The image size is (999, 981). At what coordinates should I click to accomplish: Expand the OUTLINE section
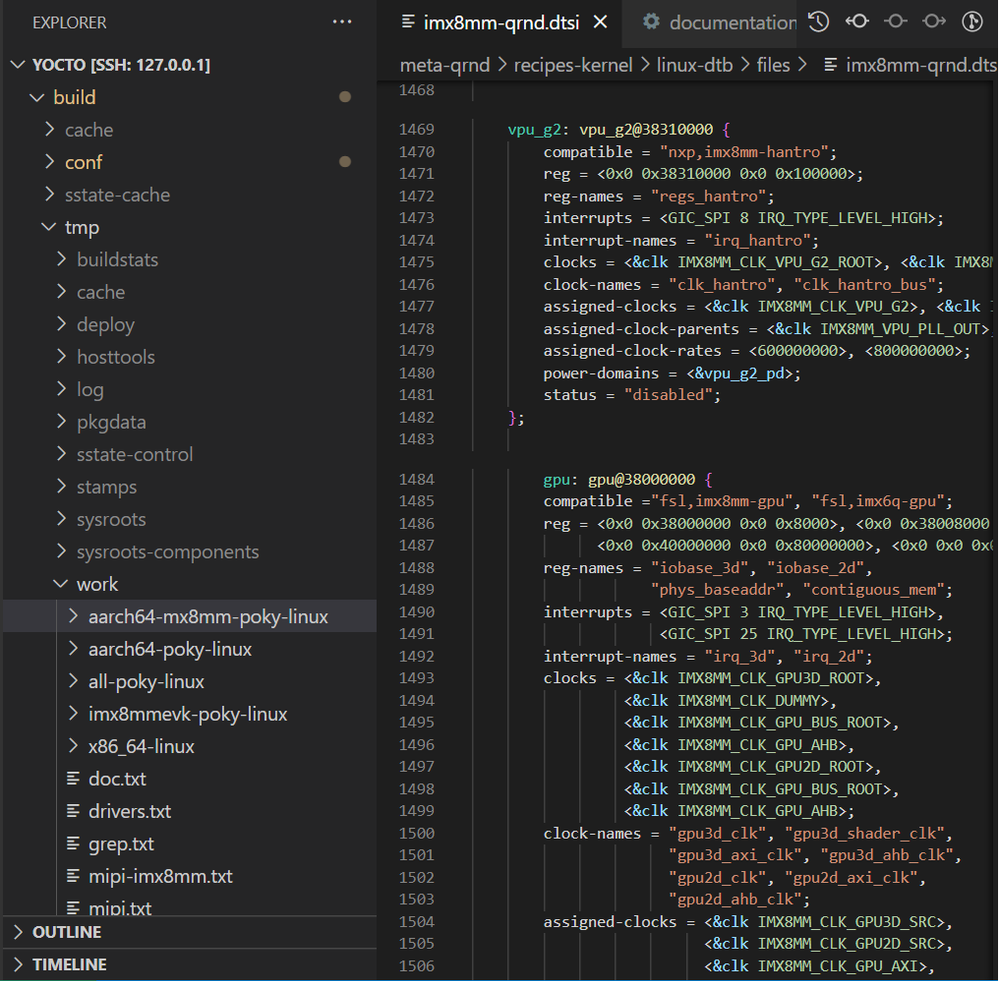(x=67, y=932)
